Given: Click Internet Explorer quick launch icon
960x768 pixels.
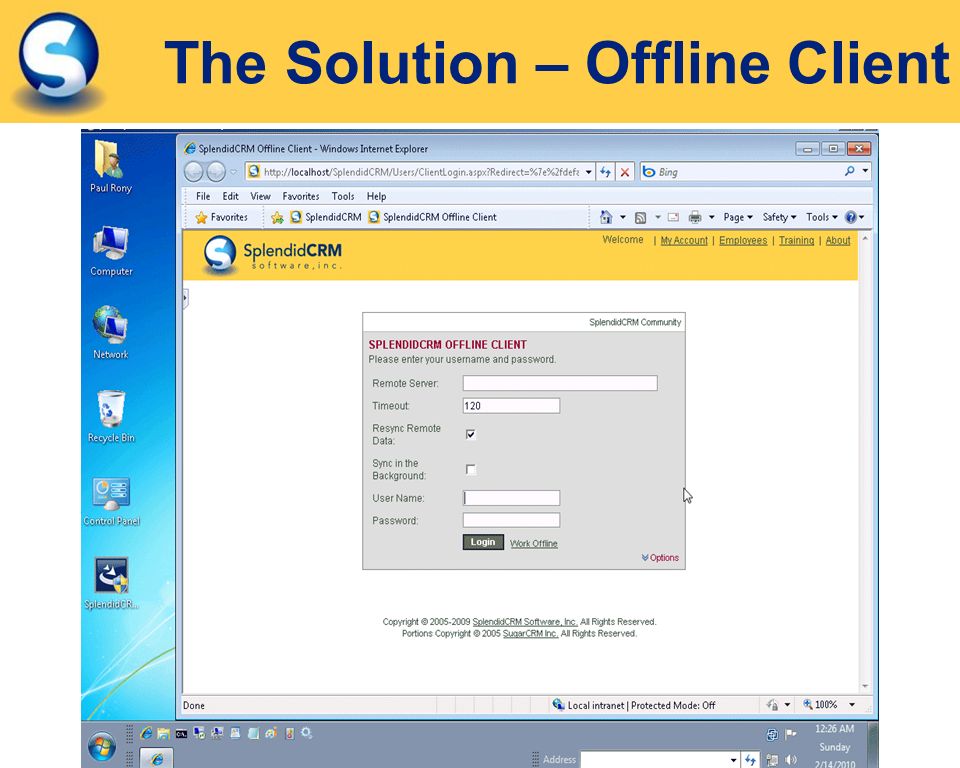Looking at the screenshot, I should pyautogui.click(x=146, y=733).
